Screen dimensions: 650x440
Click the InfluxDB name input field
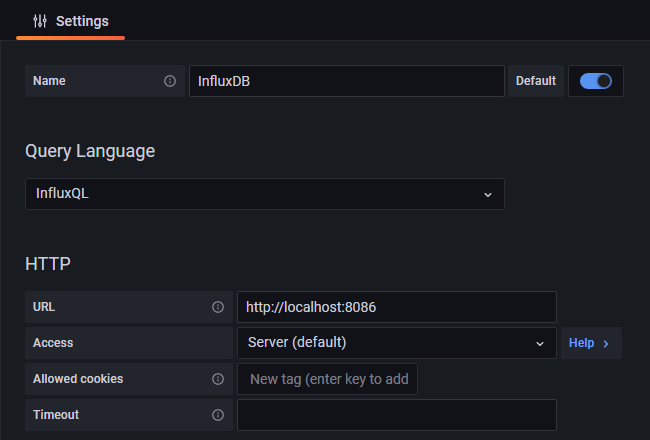pos(347,81)
